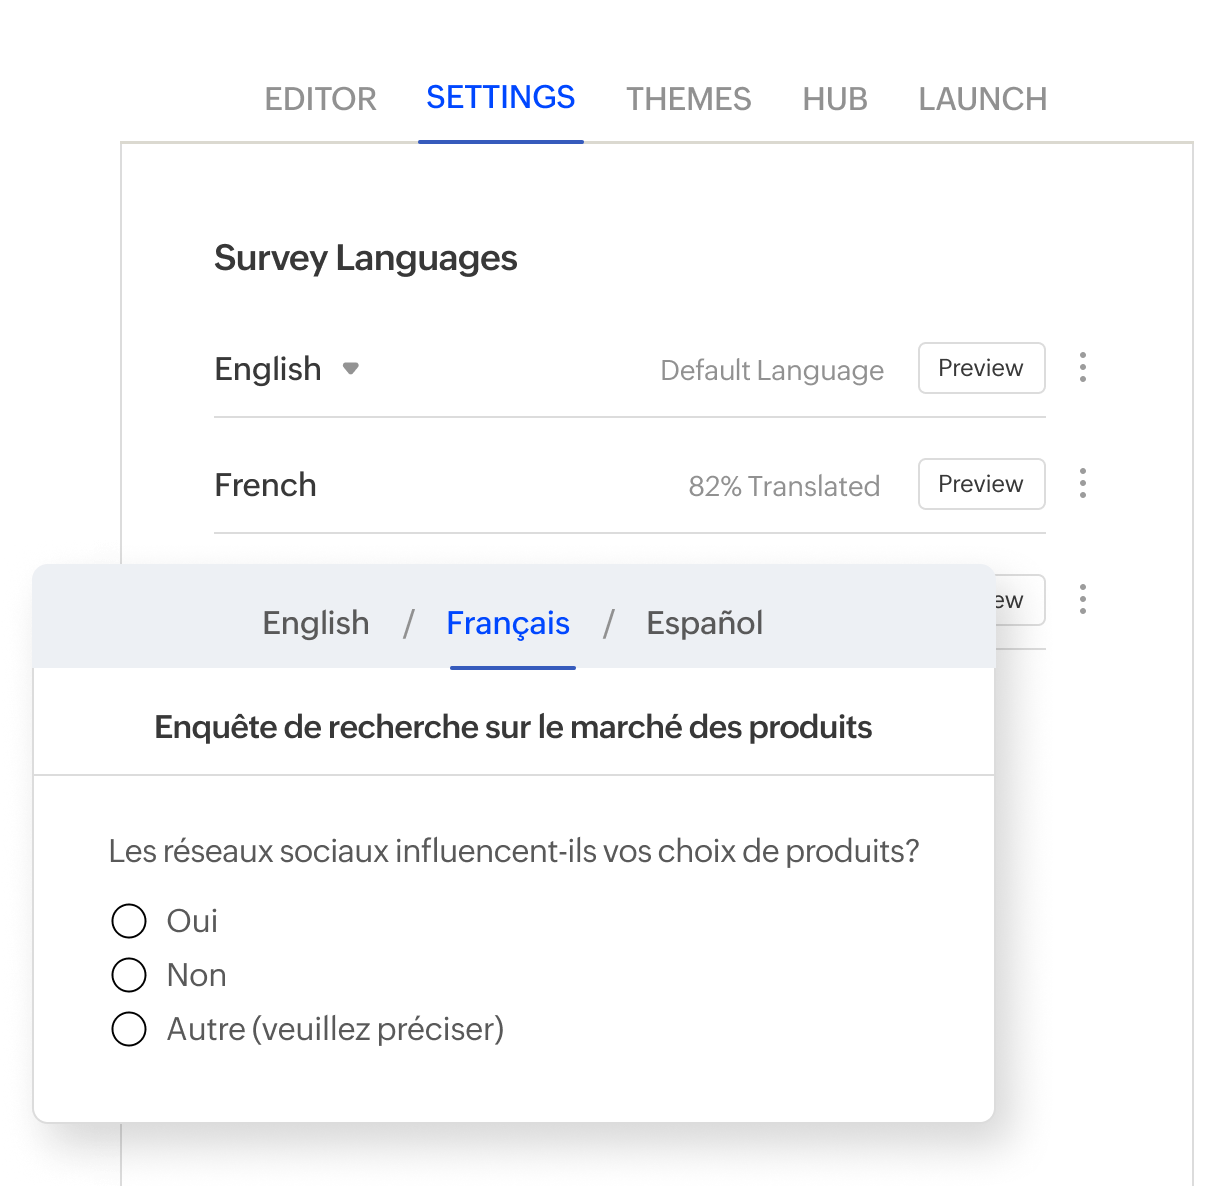Screen dimensions: 1220x1186
Task: Open the more options menu for English
Action: [x=1082, y=368]
